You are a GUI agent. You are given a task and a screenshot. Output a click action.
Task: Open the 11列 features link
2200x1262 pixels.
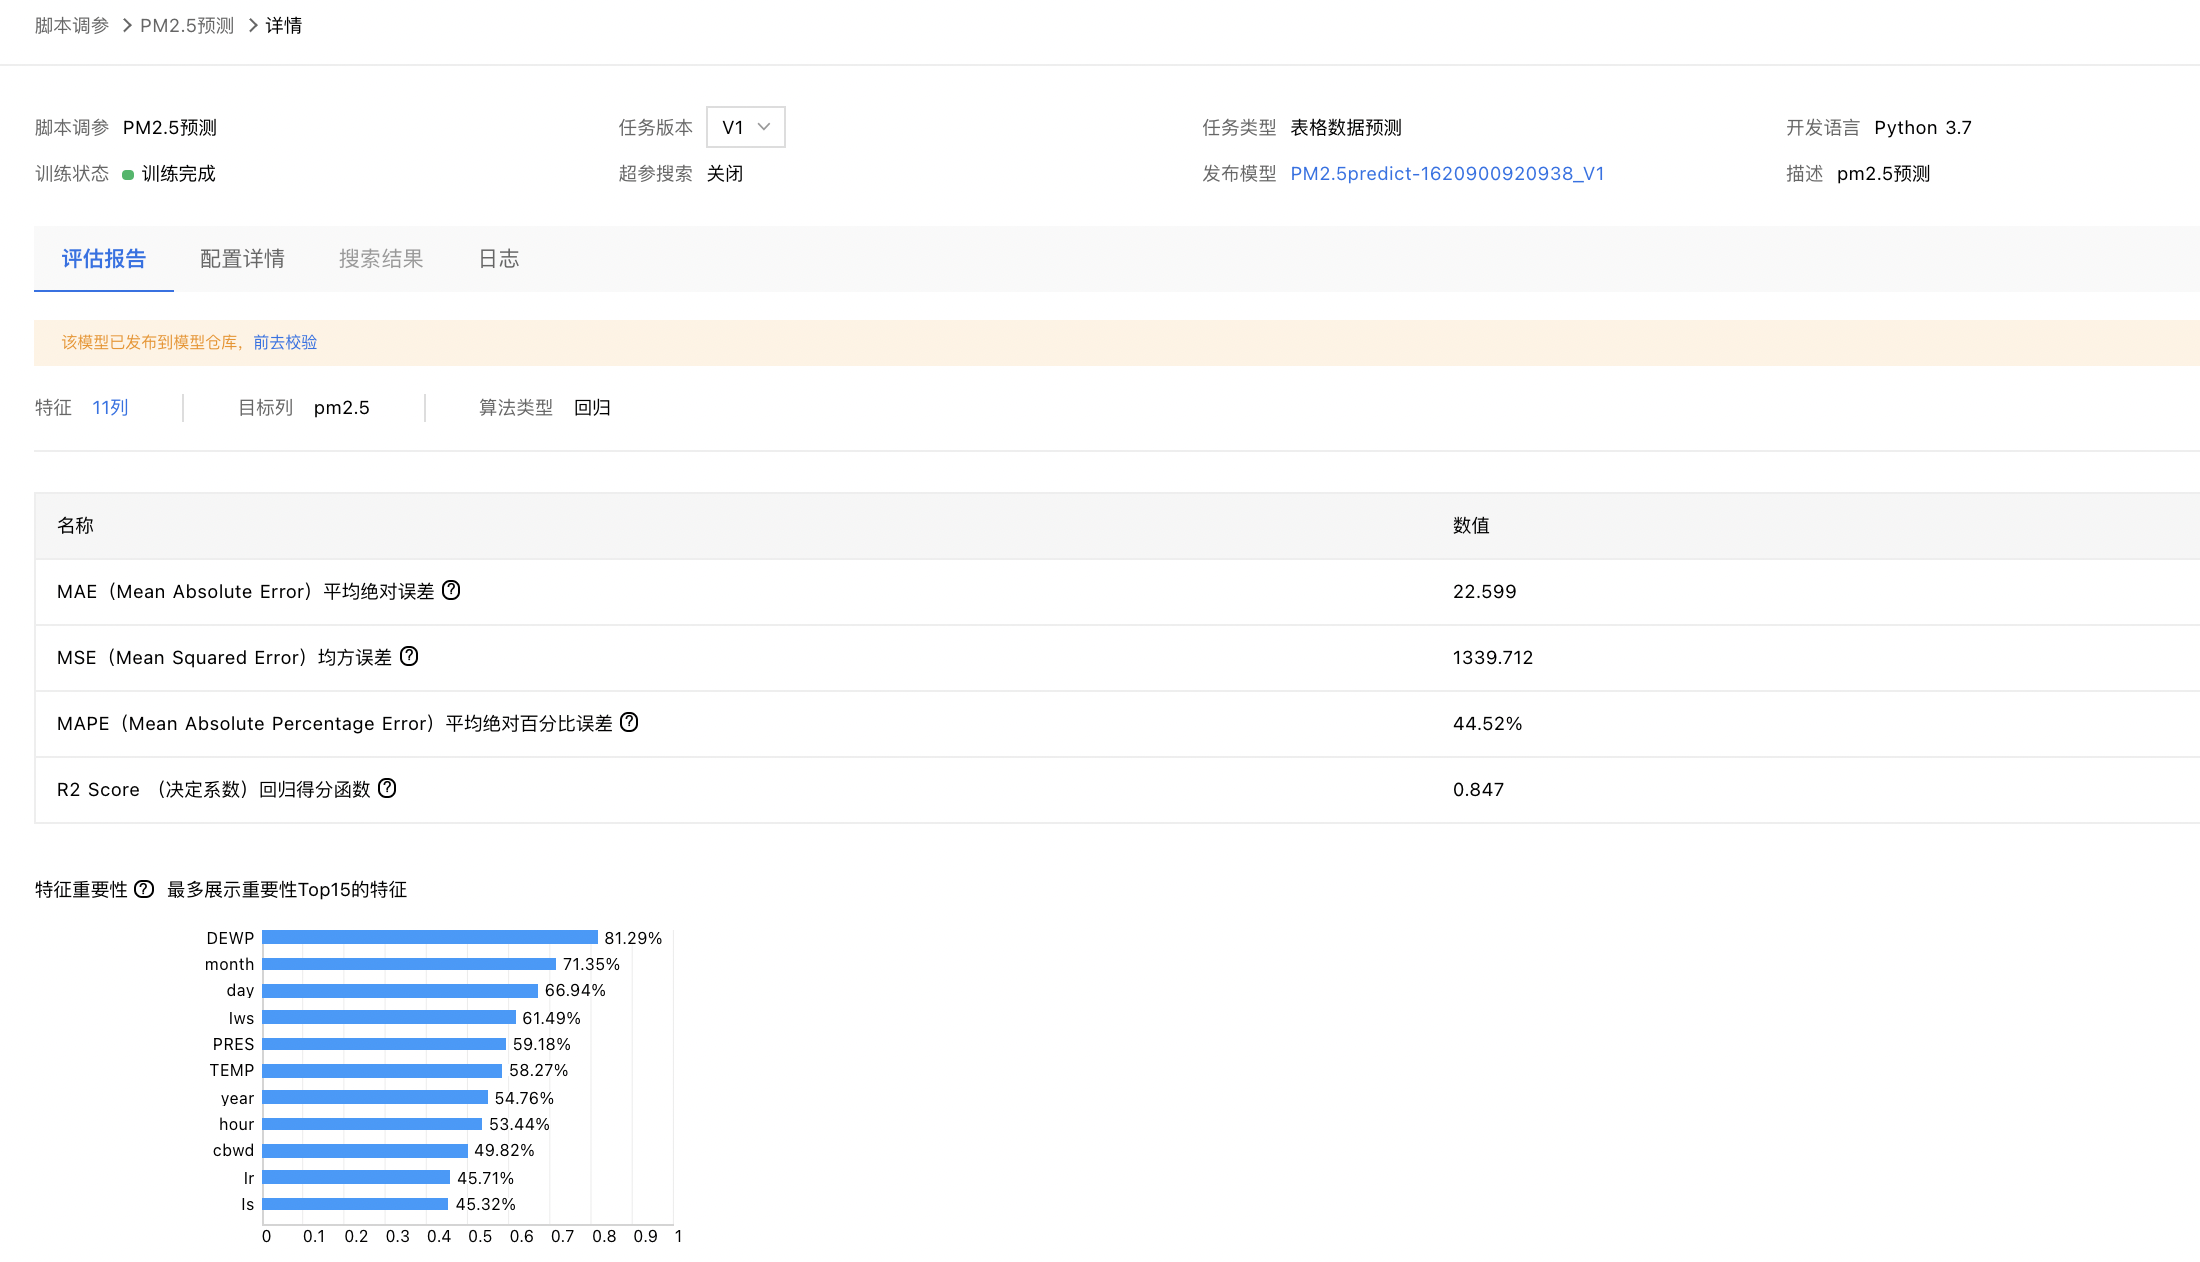110,407
